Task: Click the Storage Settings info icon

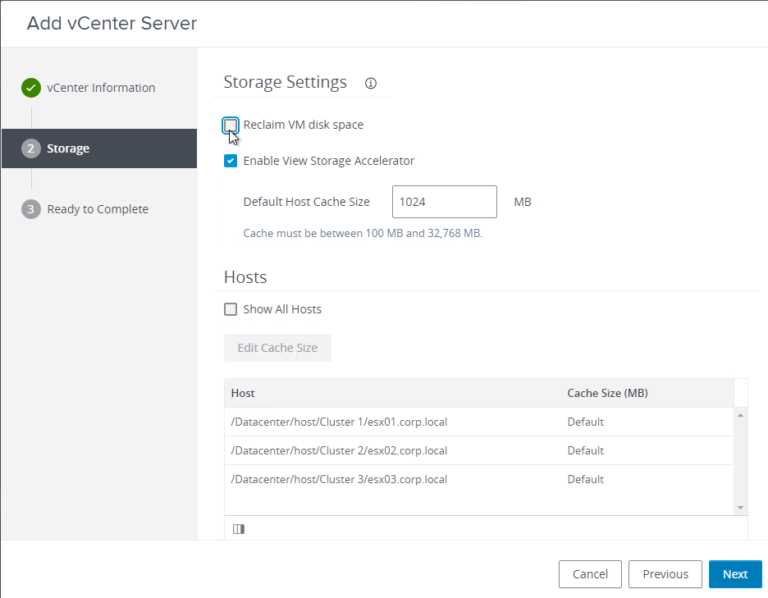Action: click(371, 83)
